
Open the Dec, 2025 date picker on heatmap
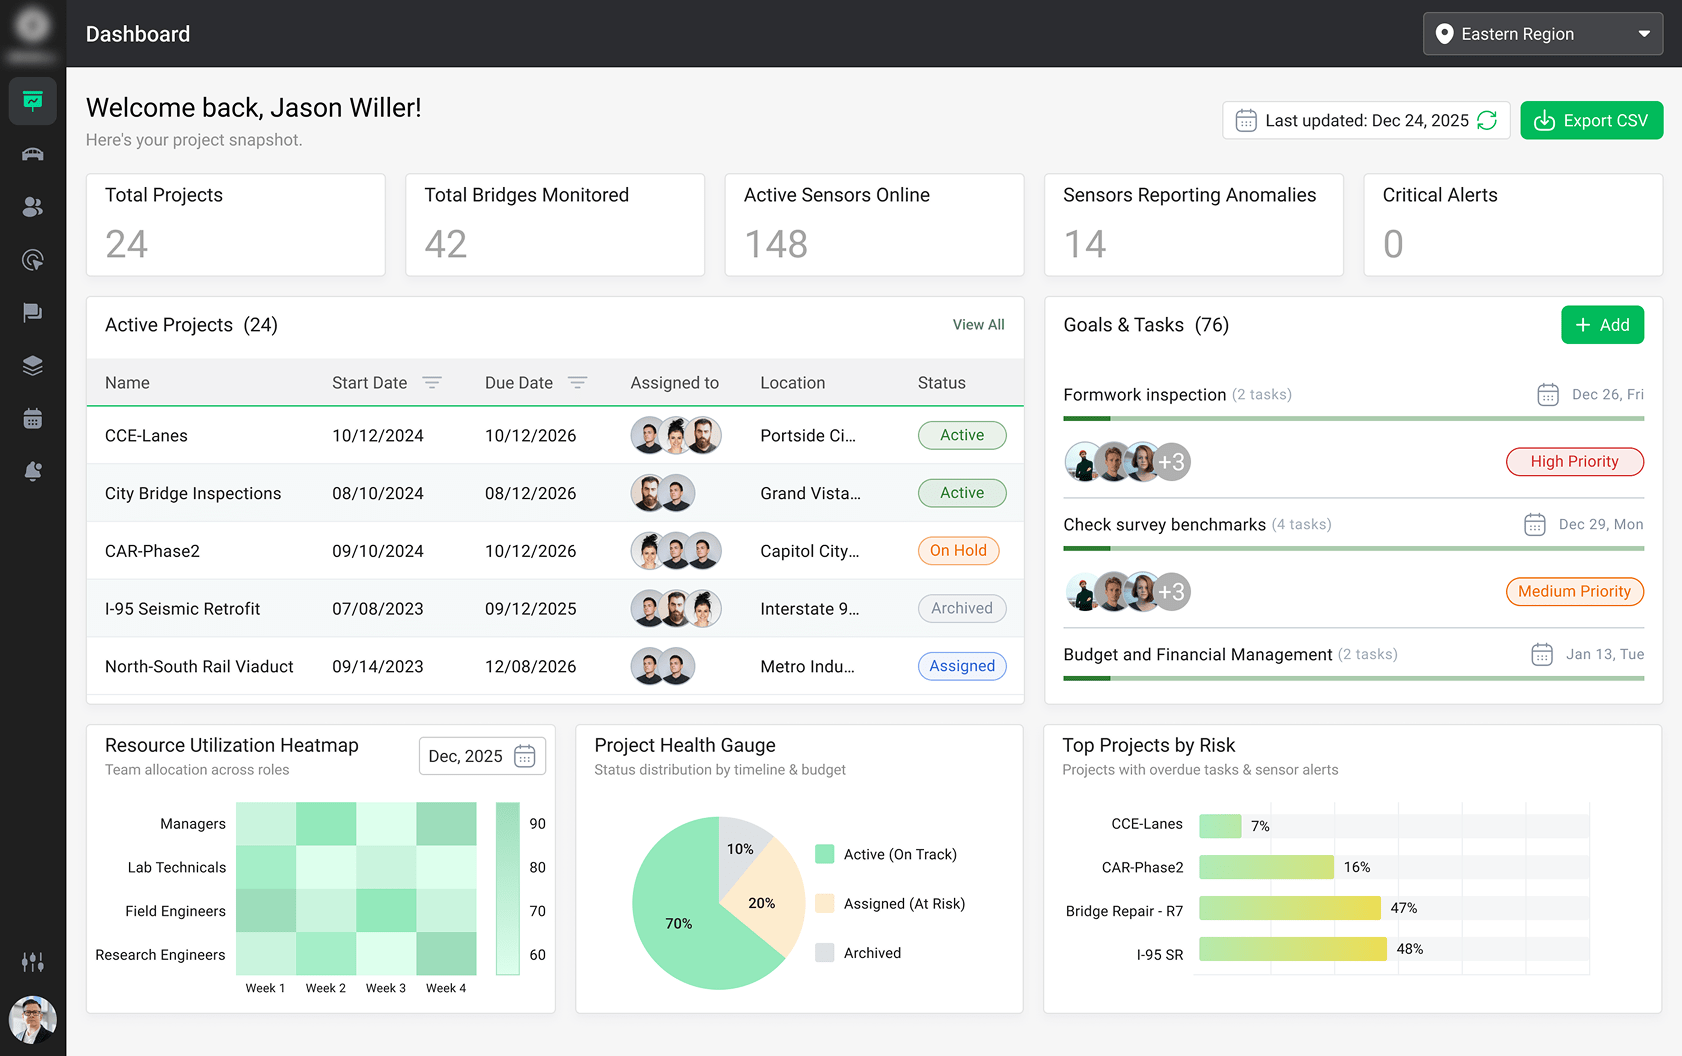482,756
